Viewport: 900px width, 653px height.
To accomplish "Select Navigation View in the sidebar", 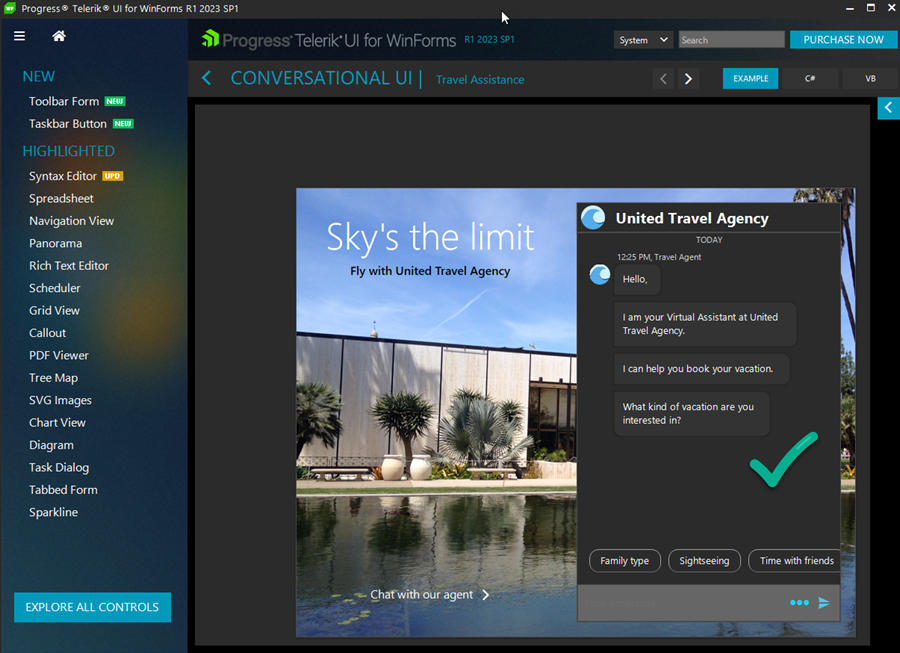I will coord(72,221).
